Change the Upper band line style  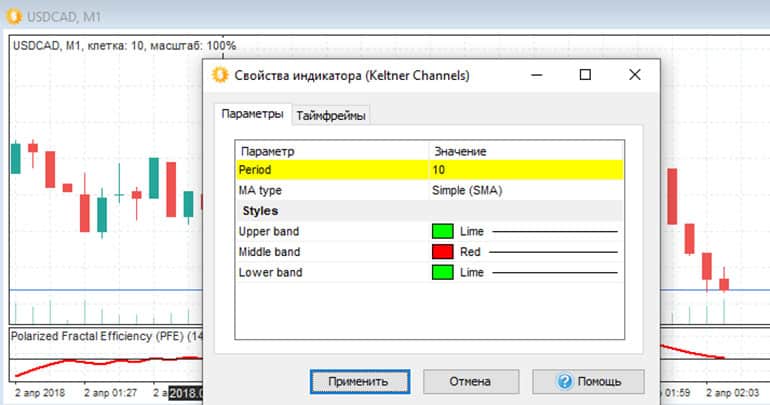(555, 231)
